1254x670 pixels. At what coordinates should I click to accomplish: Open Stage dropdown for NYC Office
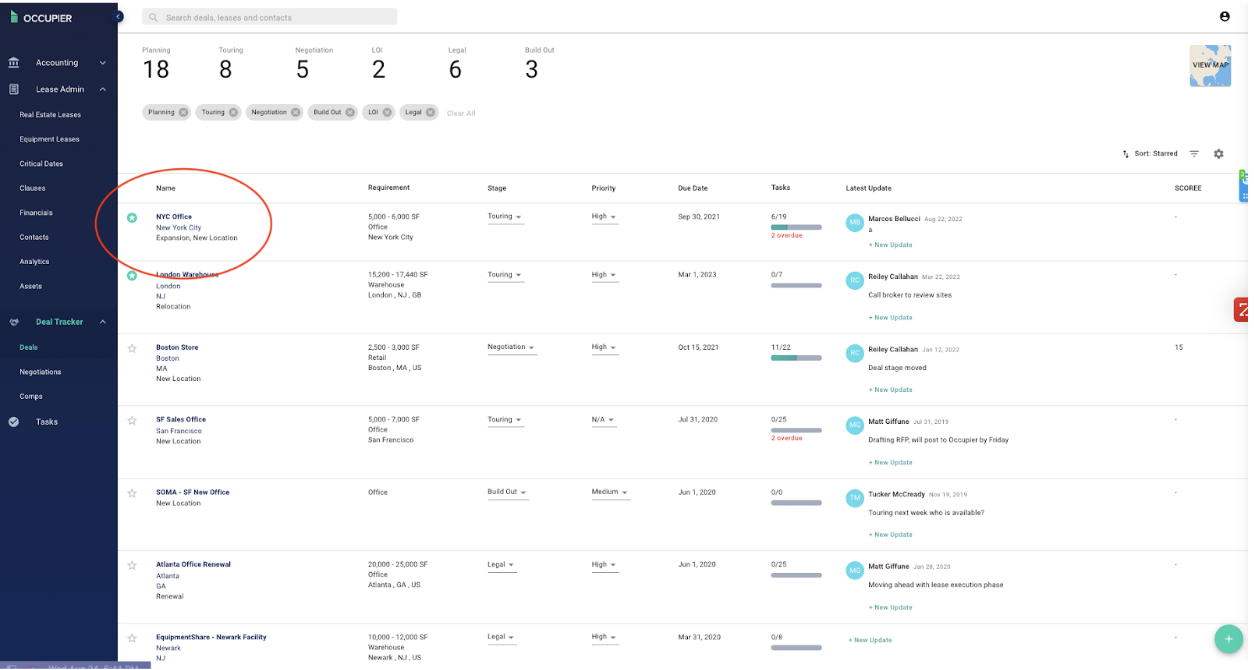[x=505, y=217]
